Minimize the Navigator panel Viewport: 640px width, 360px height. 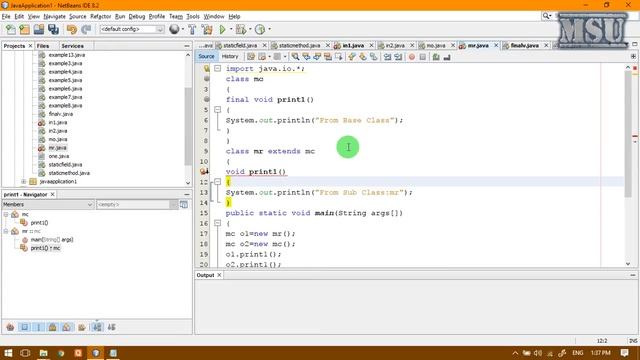pos(187,195)
